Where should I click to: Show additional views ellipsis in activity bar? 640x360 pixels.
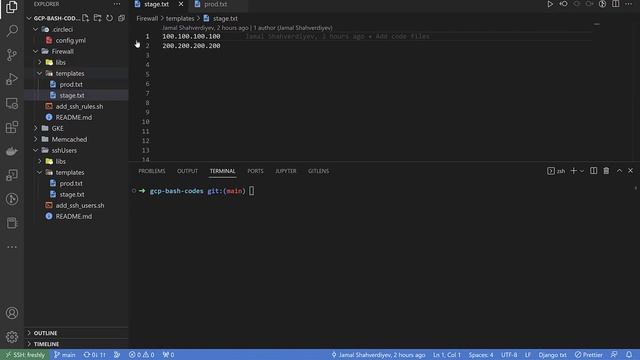point(12,247)
